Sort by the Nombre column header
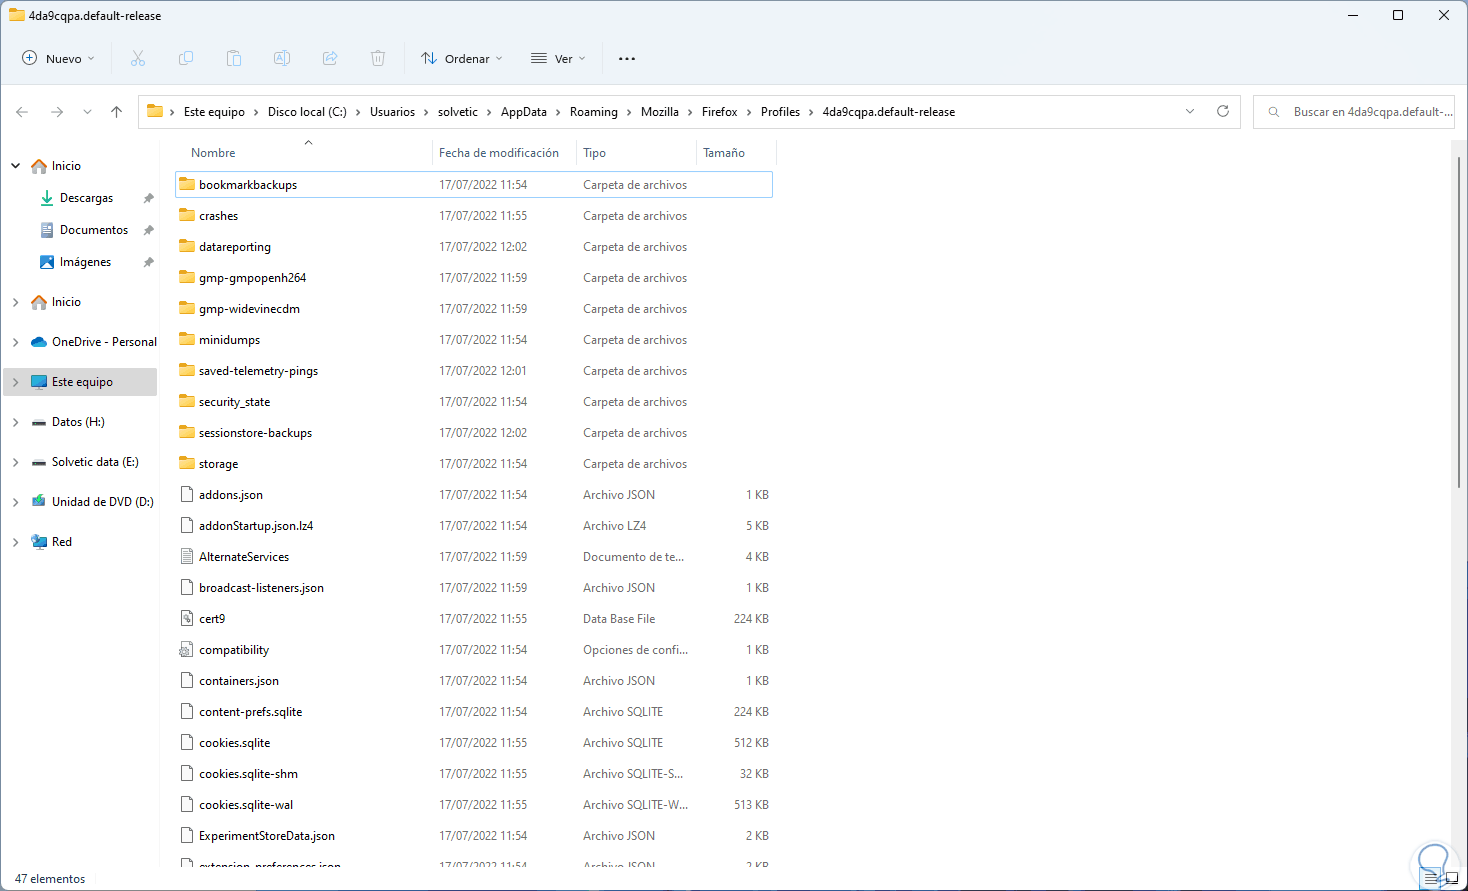1468x891 pixels. 213,153
